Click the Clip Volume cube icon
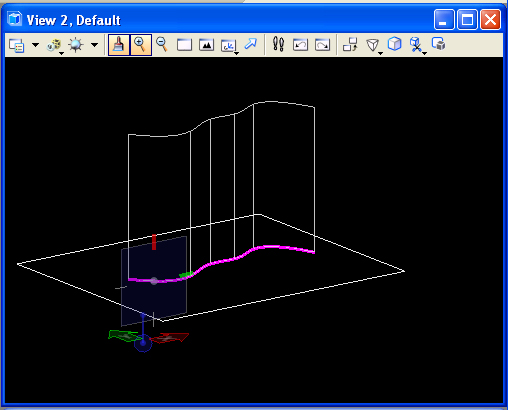The height and width of the screenshot is (410, 508). coord(395,44)
